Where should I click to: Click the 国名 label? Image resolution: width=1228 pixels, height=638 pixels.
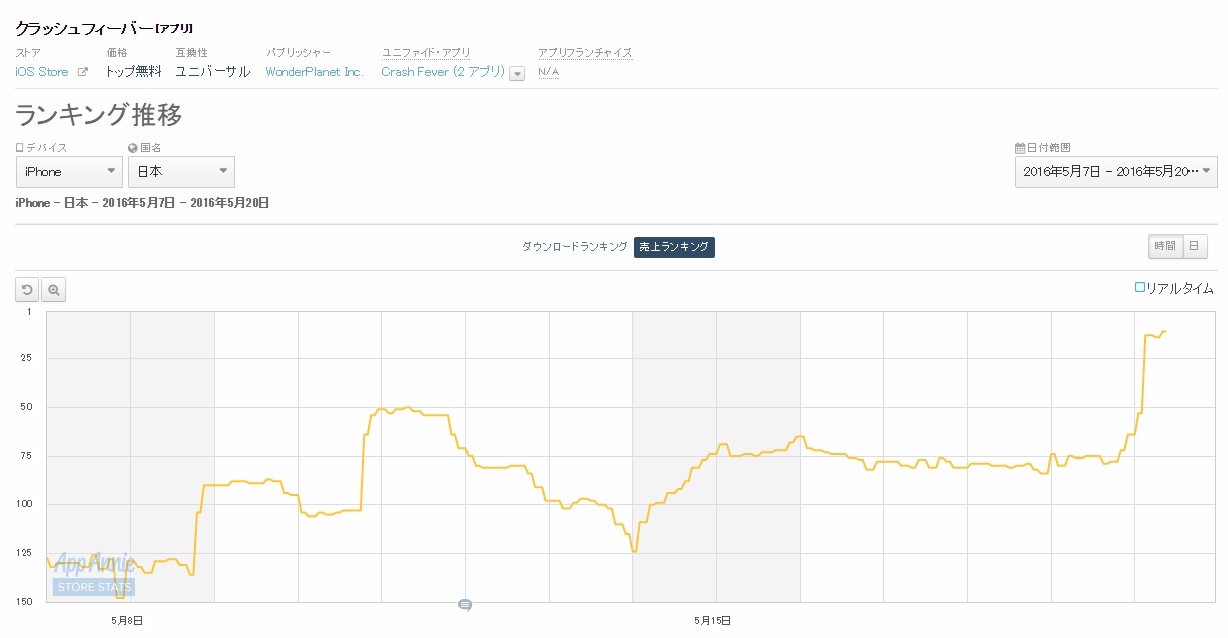point(152,148)
